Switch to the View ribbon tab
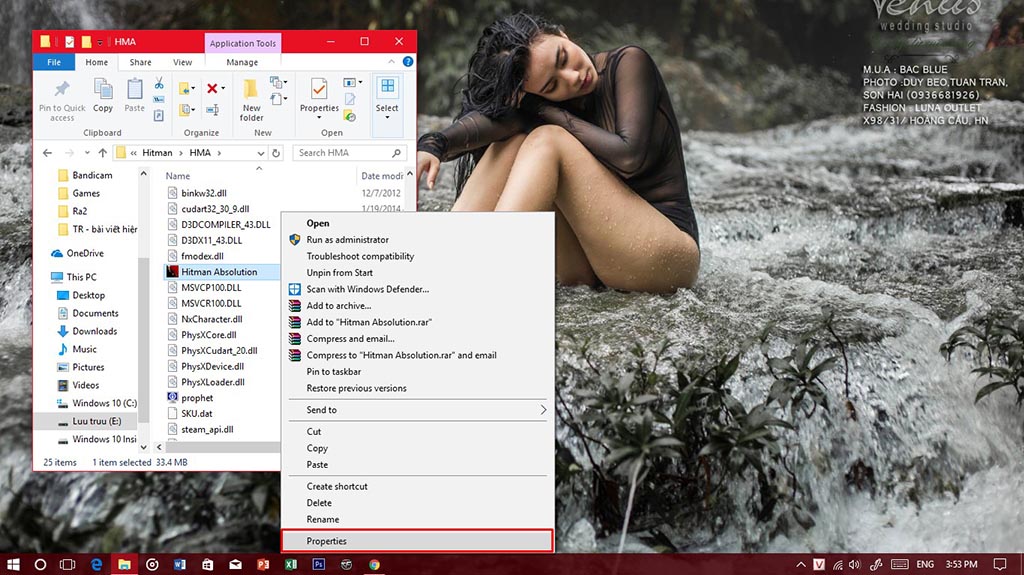1024x575 pixels. tap(183, 62)
